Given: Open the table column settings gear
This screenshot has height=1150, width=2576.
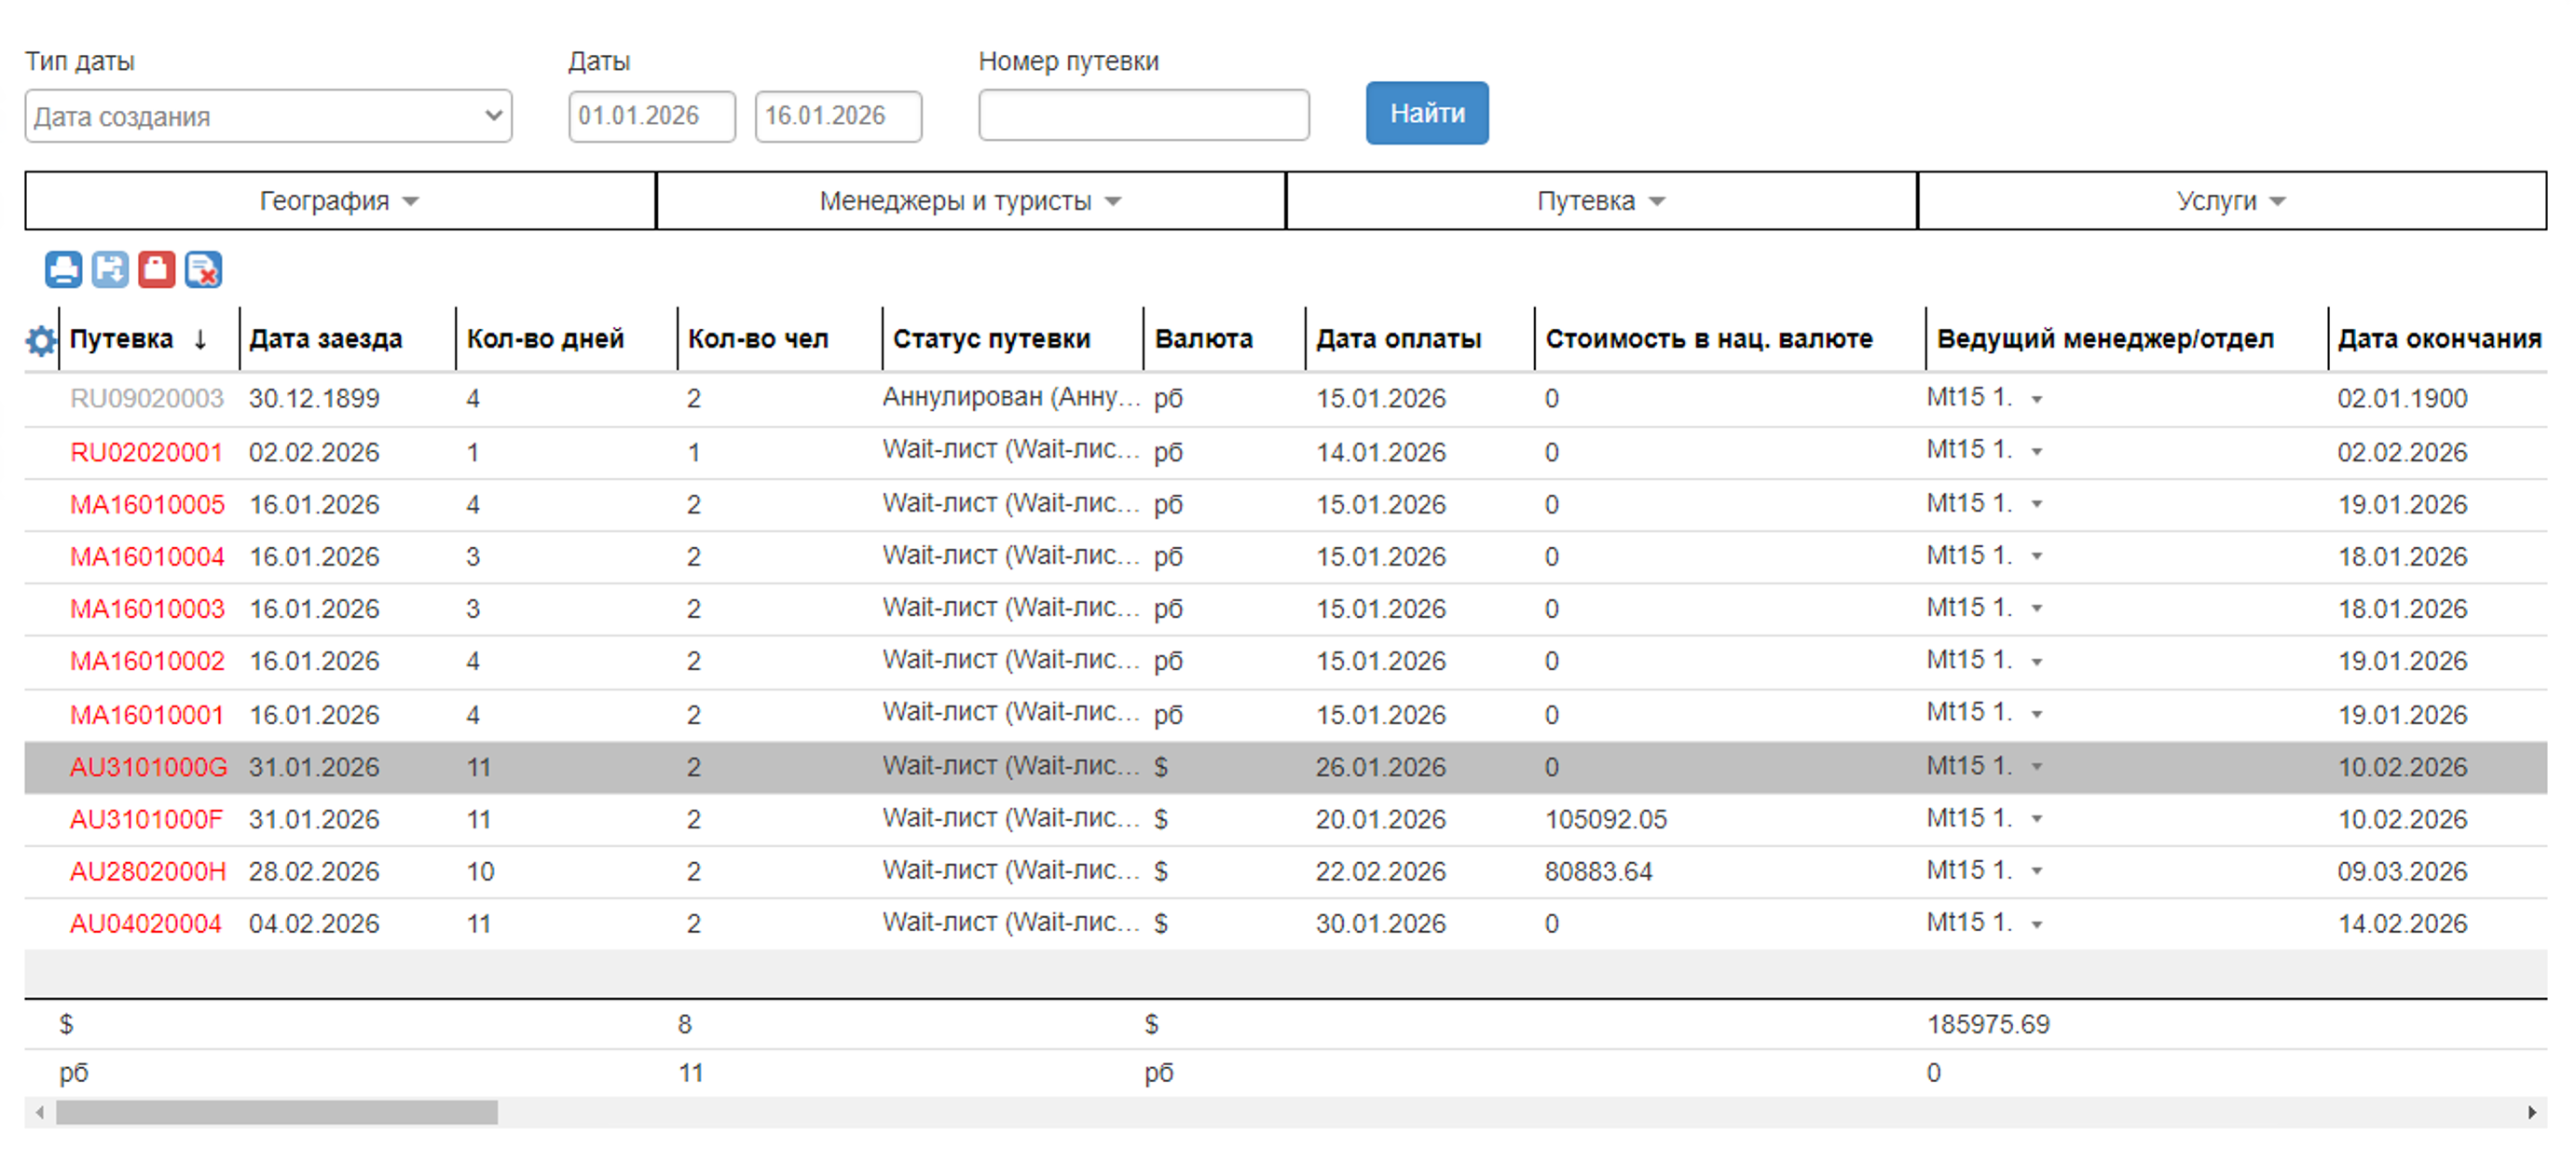Looking at the screenshot, I should click(41, 340).
